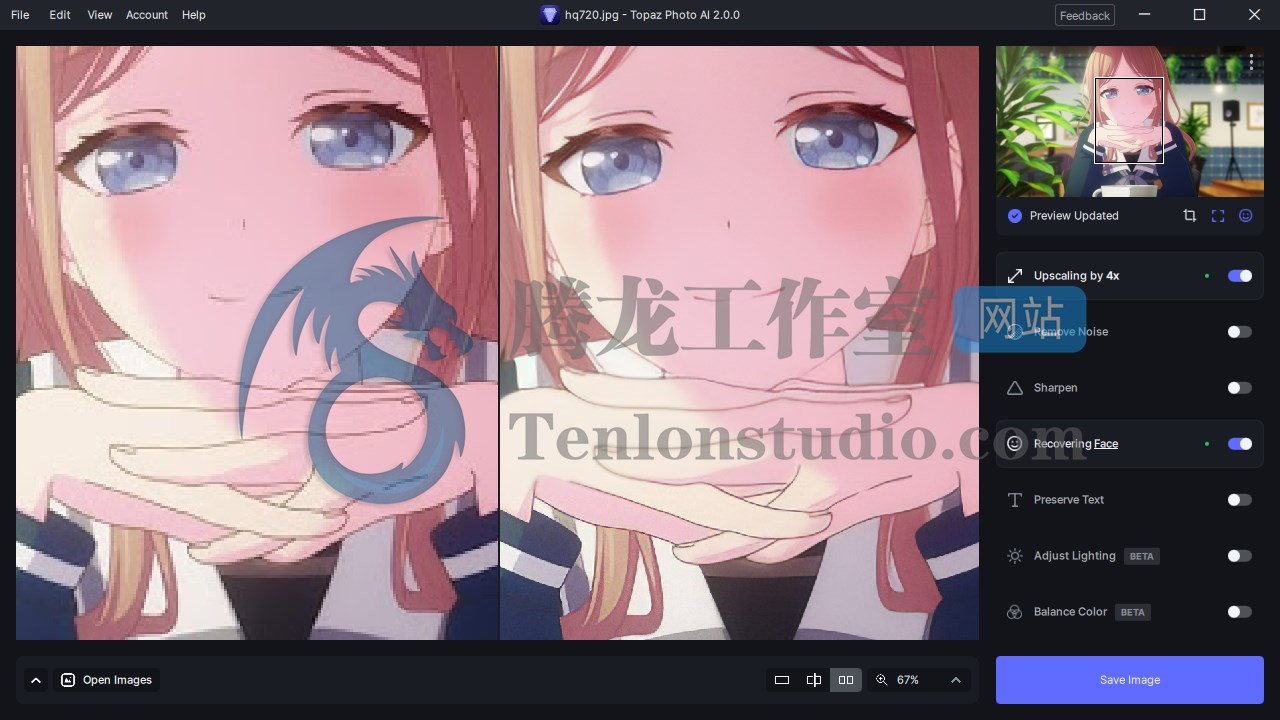
Task: Click the Preserve Text label
Action: pos(1069,500)
